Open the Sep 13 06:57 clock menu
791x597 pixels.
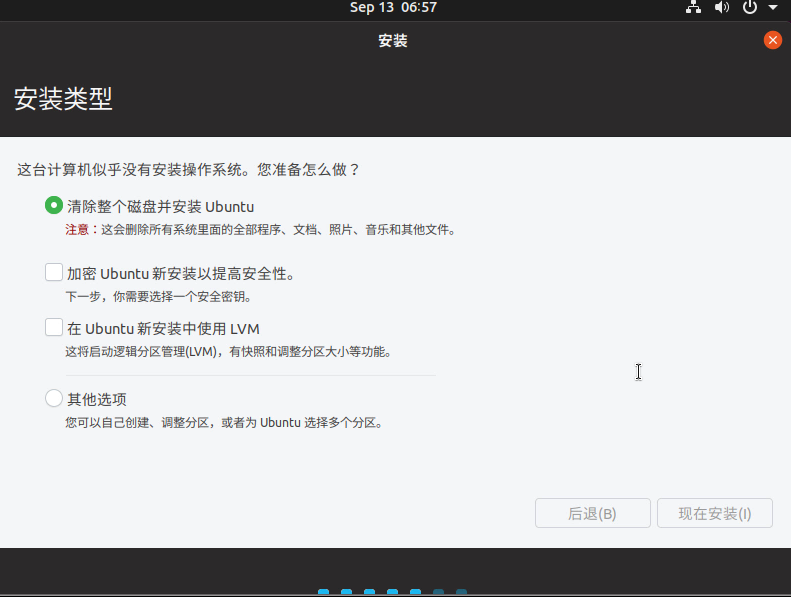pyautogui.click(x=393, y=7)
